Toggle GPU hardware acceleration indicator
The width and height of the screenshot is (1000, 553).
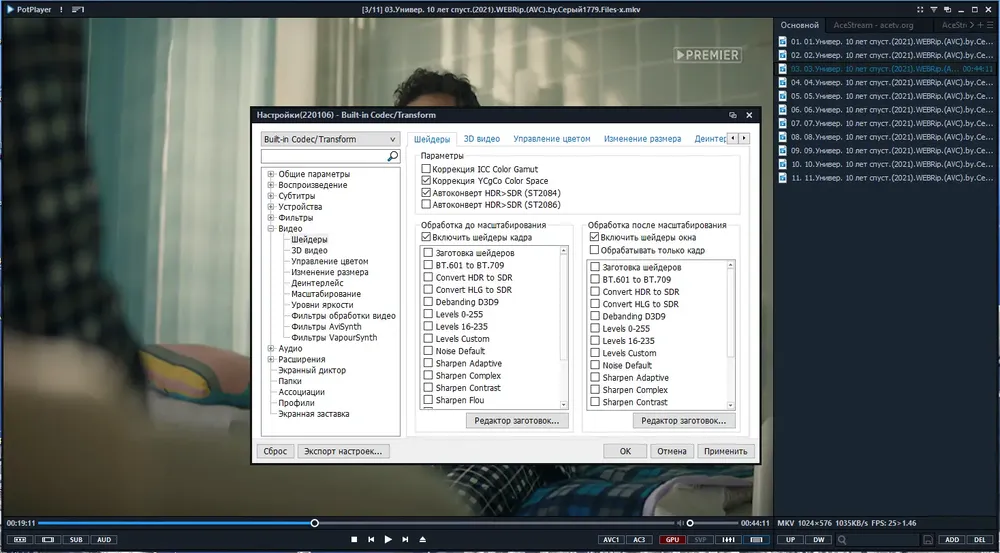(672, 540)
